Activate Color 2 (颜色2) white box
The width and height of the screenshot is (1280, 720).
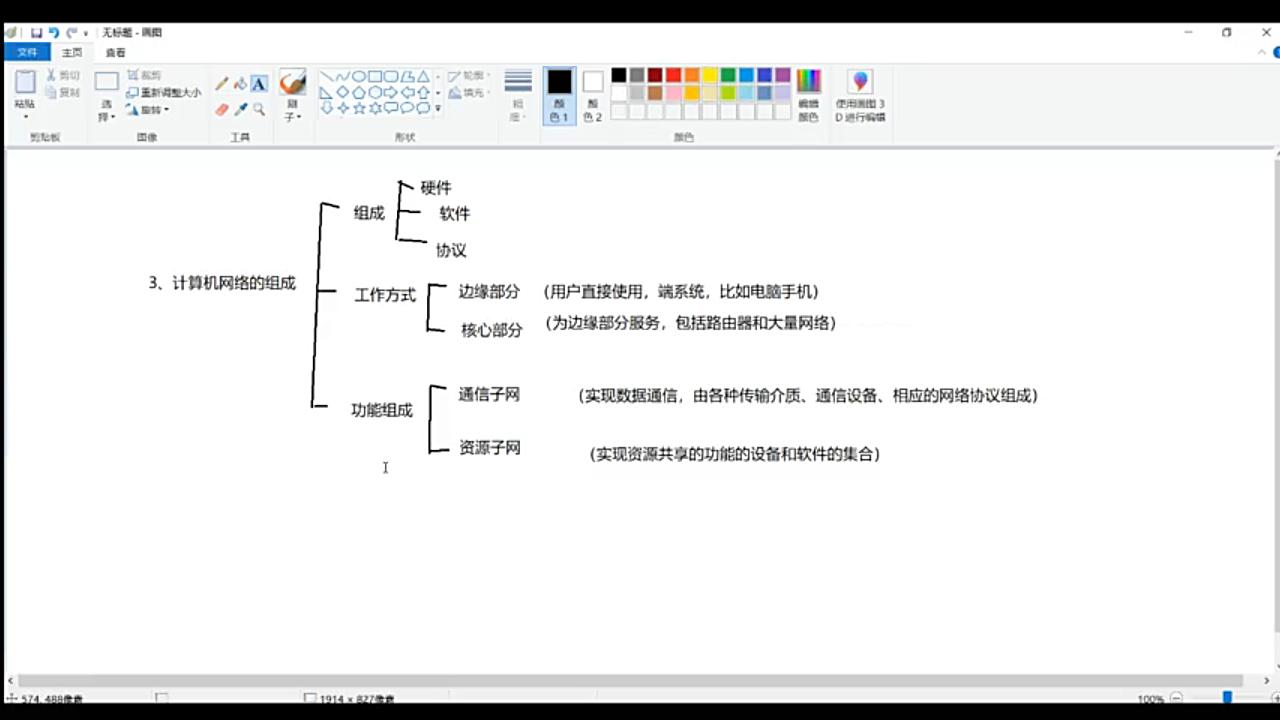click(x=593, y=96)
